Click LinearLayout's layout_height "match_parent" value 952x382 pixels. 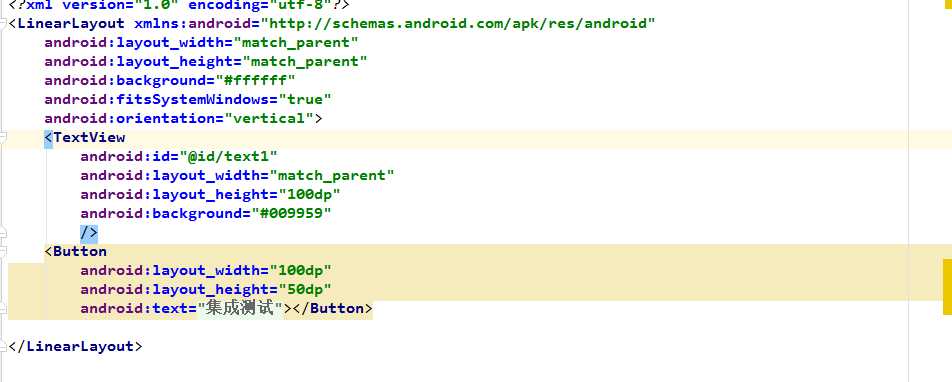click(305, 61)
